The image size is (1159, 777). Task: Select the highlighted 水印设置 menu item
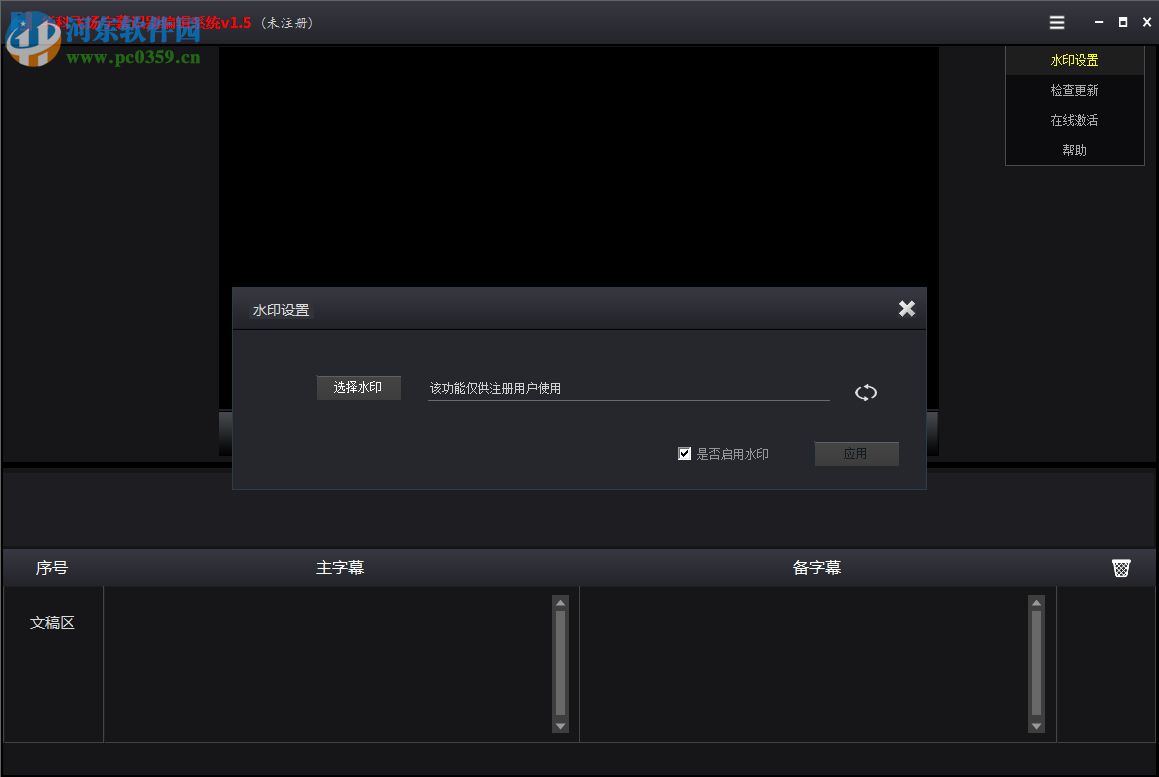pos(1074,59)
